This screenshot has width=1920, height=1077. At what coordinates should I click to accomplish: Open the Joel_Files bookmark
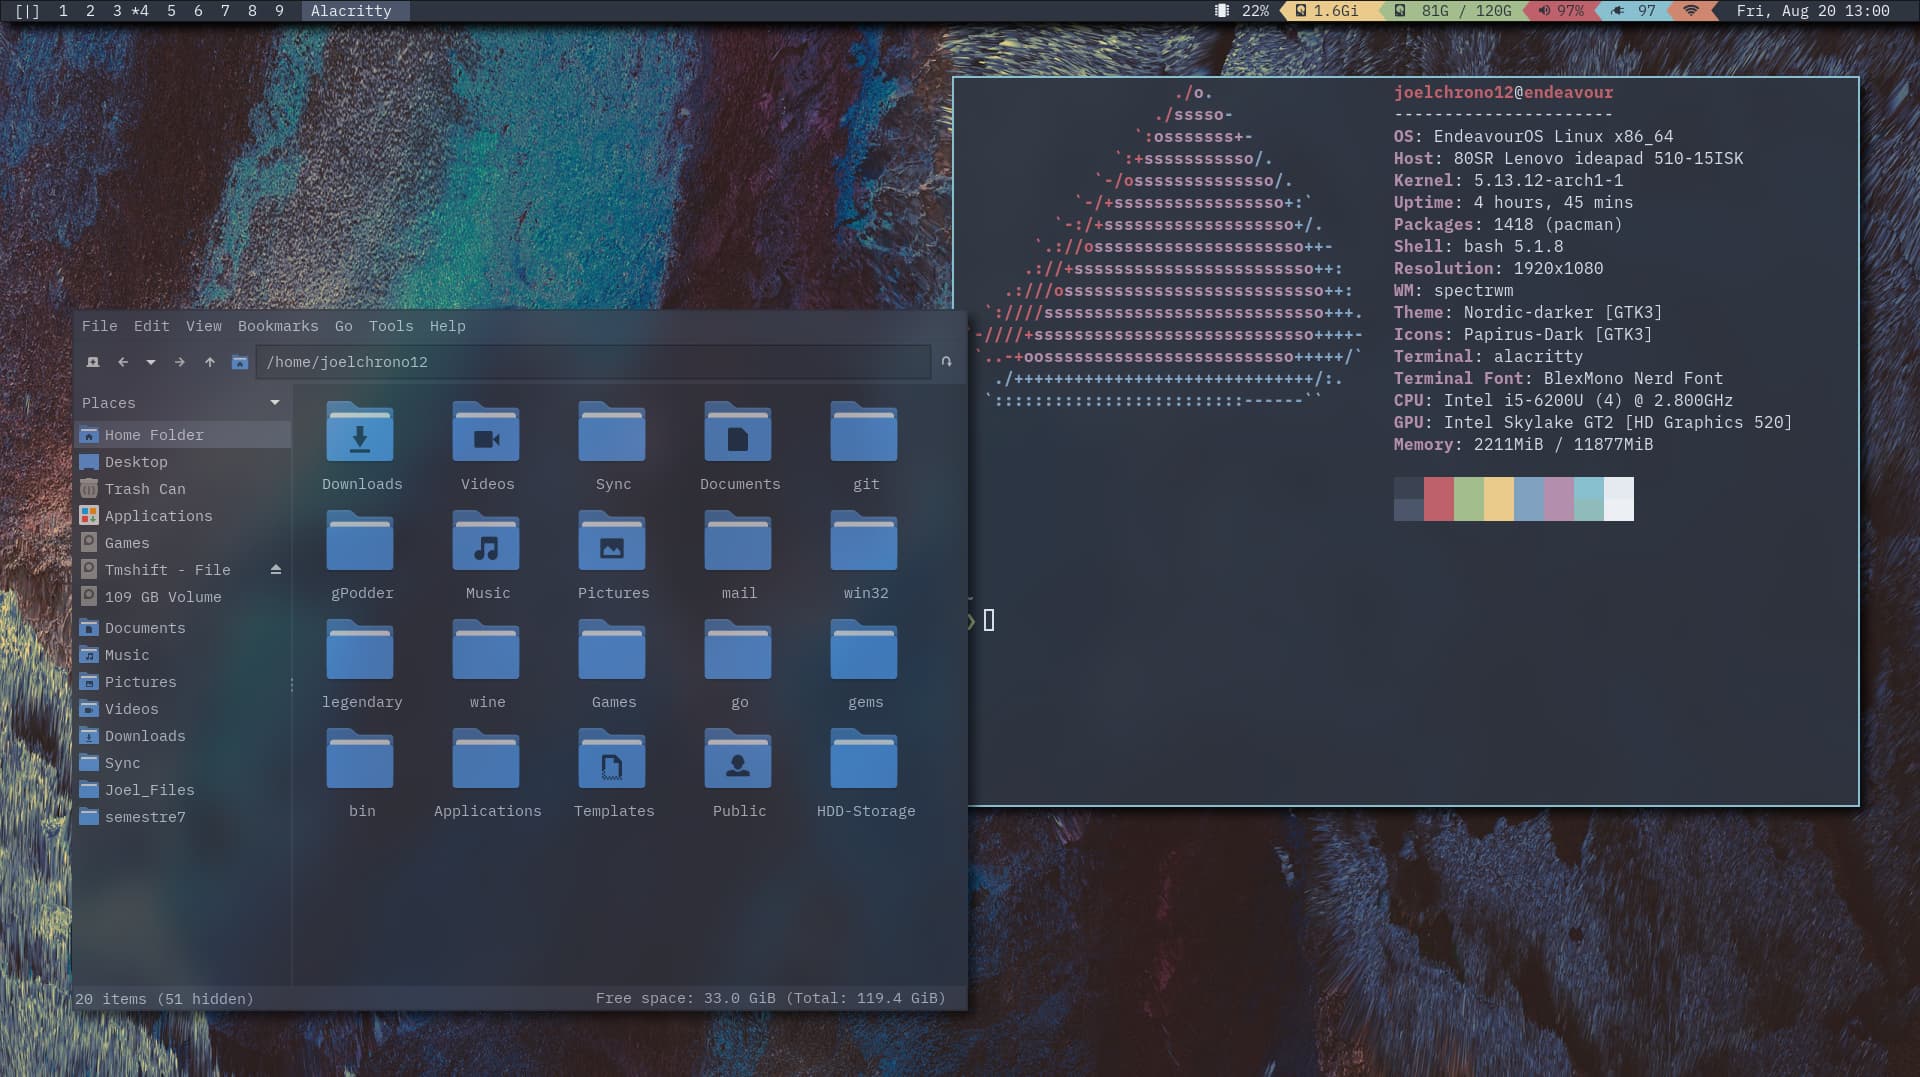[x=183, y=790]
